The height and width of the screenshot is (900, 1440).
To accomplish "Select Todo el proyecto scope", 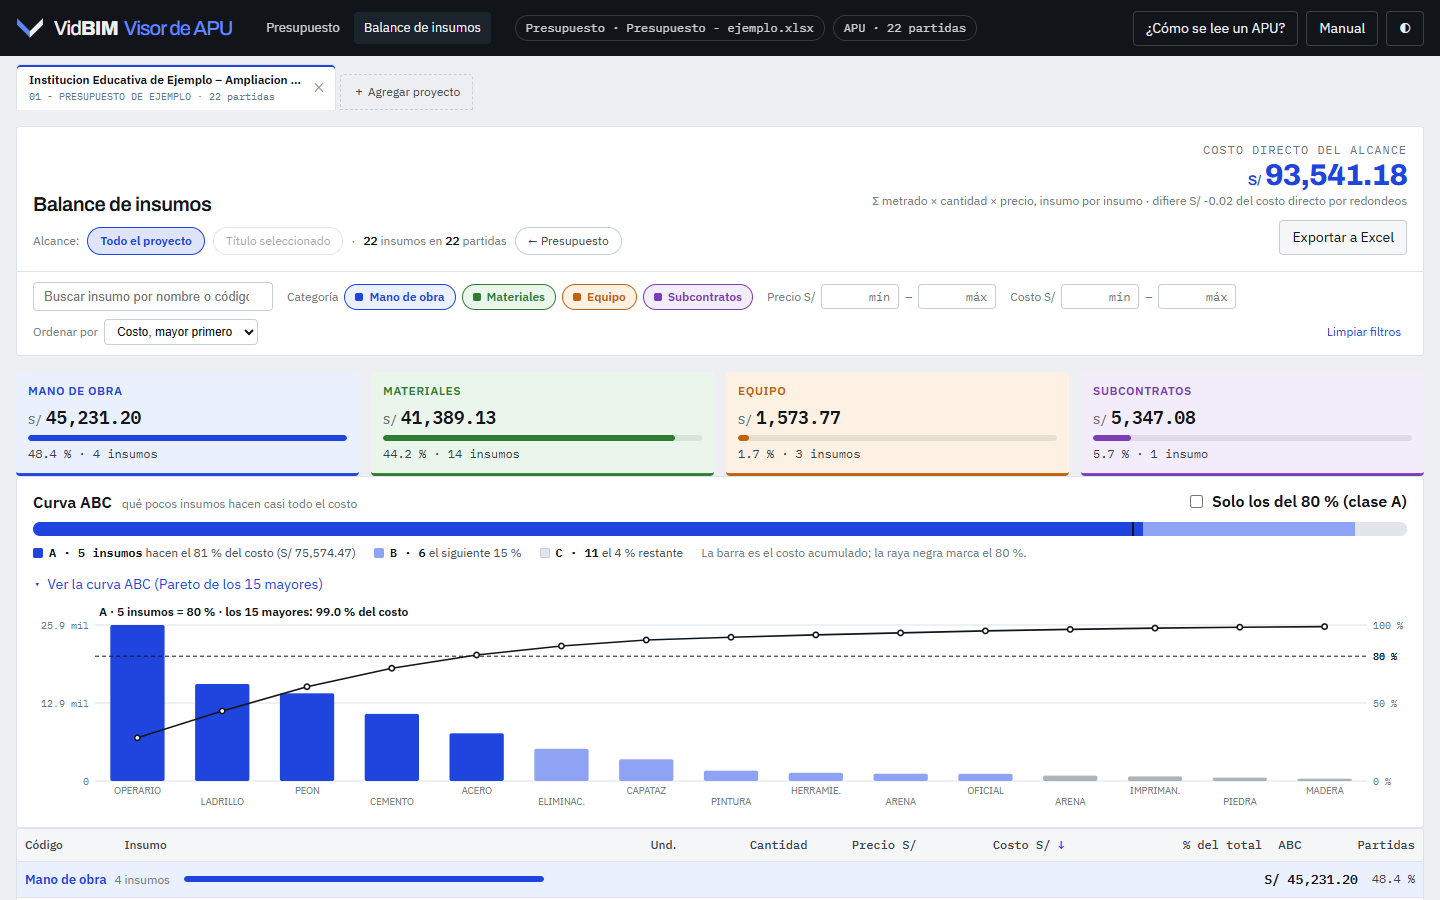I will [x=146, y=241].
